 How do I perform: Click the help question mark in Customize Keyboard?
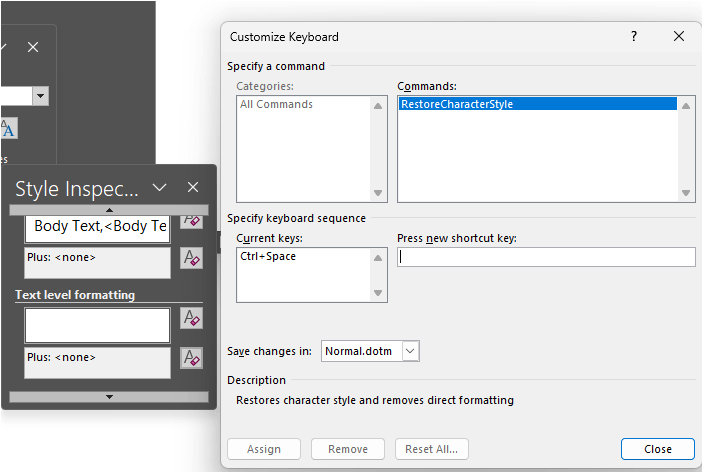[634, 36]
